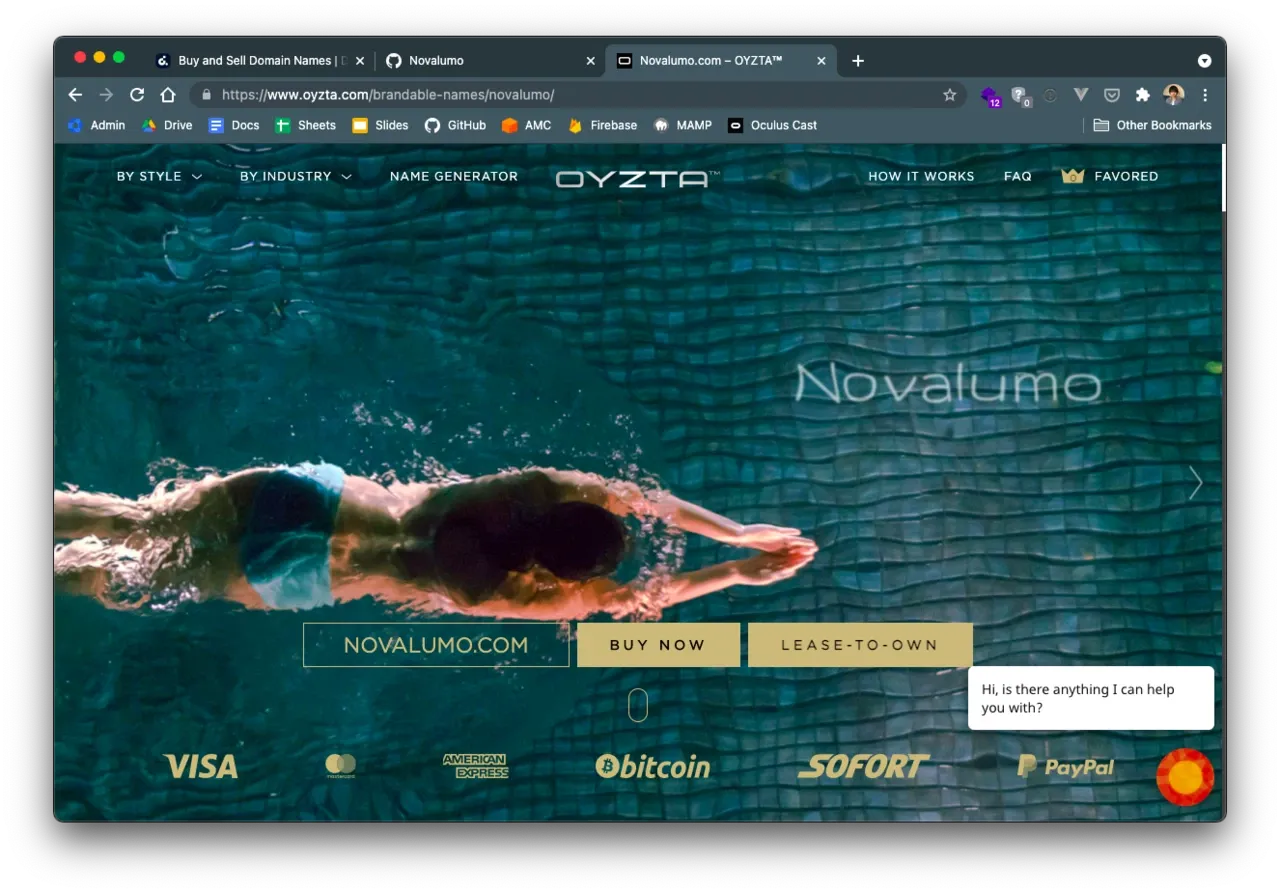Image resolution: width=1280 pixels, height=893 pixels.
Task: Go to the browser home icon
Action: point(168,95)
